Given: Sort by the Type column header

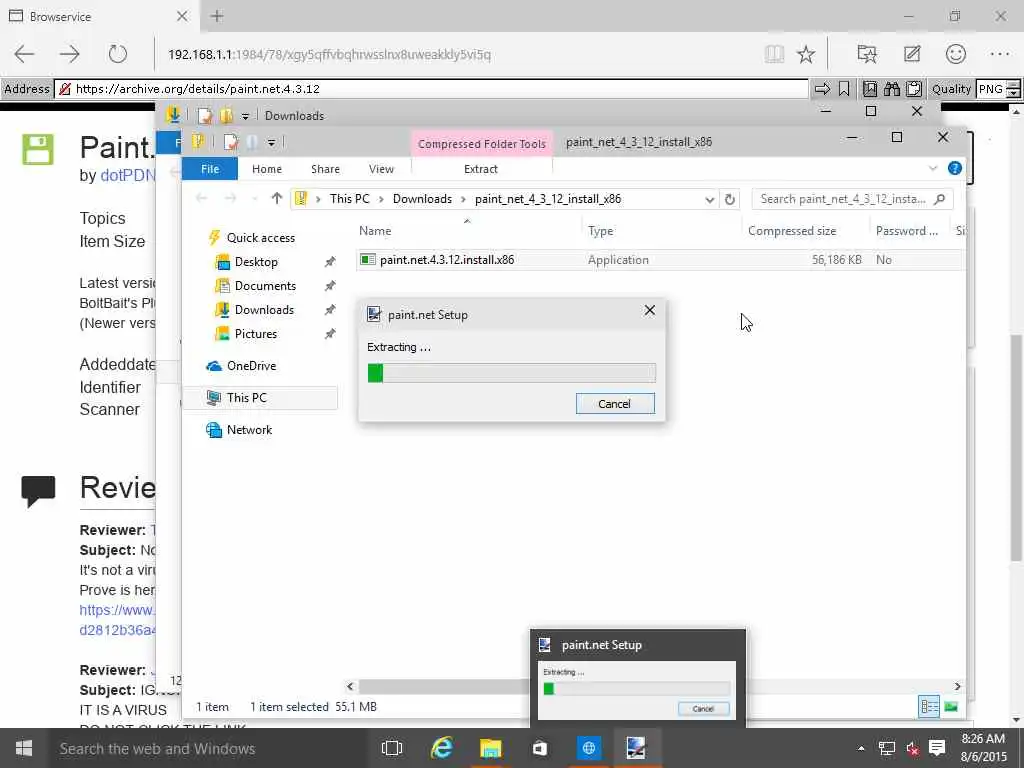Looking at the screenshot, I should pos(600,231).
